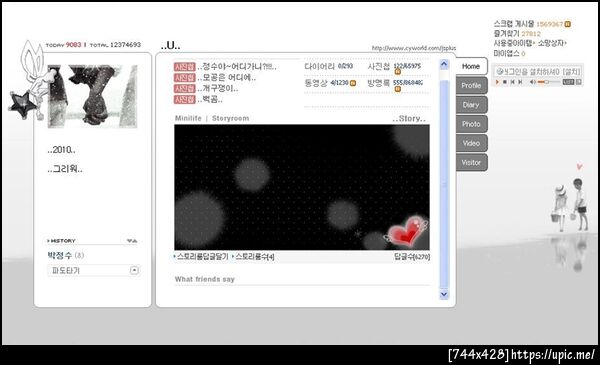Open the music player LIST button
This screenshot has width=600, height=365.
click(x=568, y=82)
